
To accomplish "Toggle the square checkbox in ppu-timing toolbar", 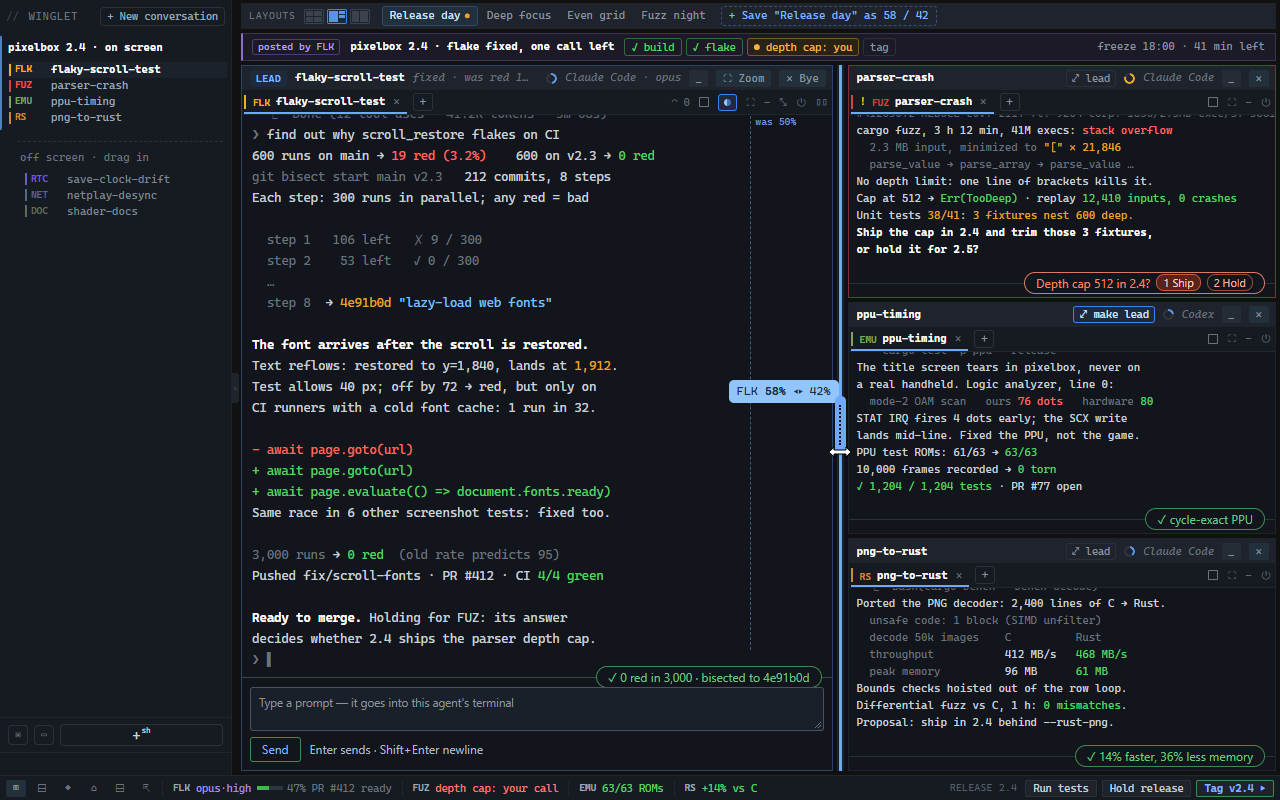I will pos(1213,339).
